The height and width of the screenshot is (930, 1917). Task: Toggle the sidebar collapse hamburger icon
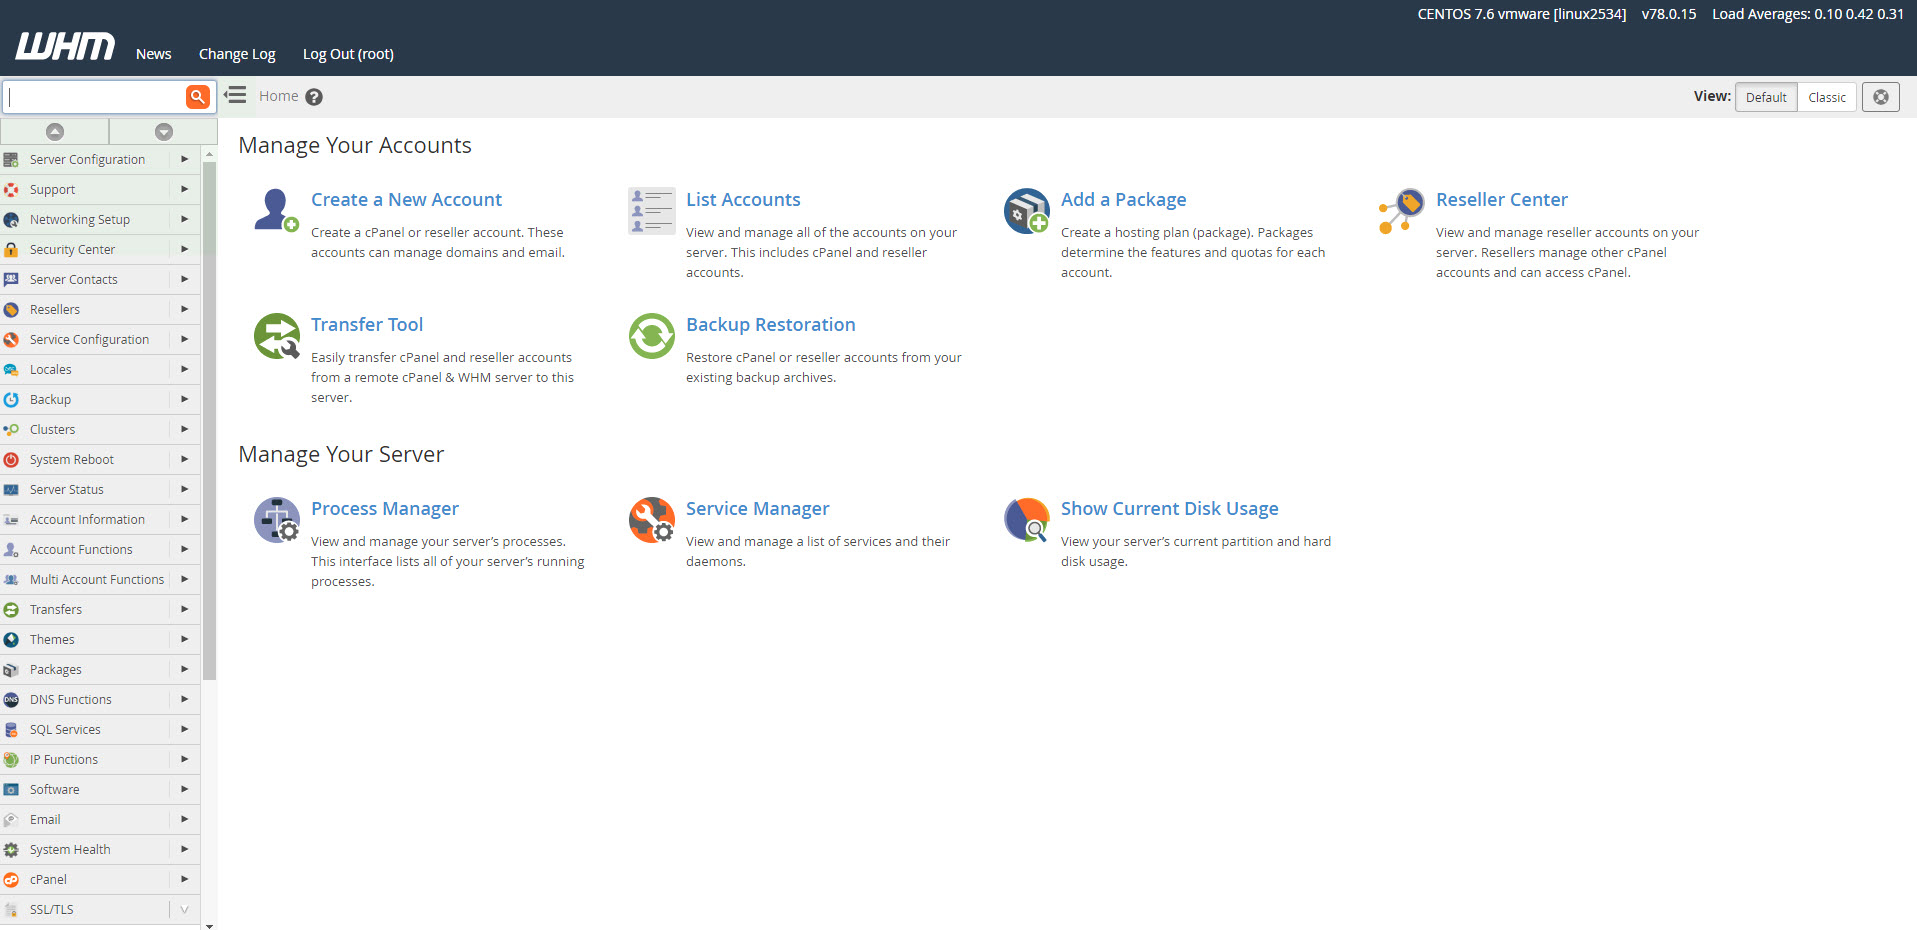point(235,95)
